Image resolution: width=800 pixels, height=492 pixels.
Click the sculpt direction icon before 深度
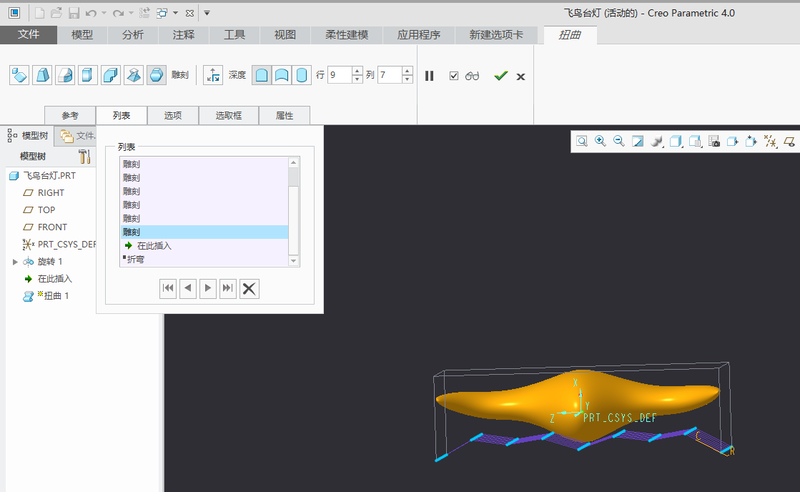click(x=213, y=76)
